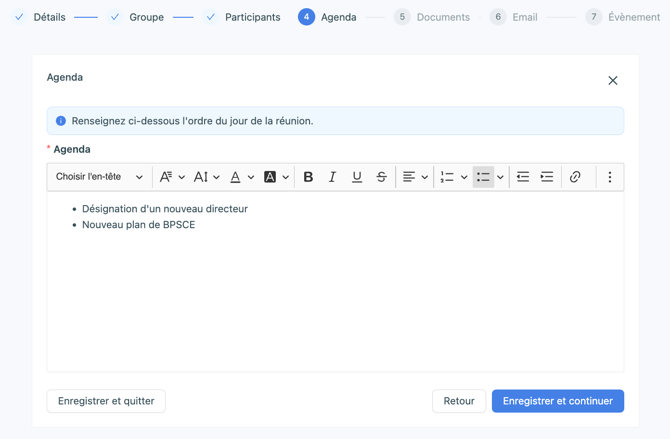Expand the font size dropdown
The height and width of the screenshot is (439, 670).
[x=206, y=177]
